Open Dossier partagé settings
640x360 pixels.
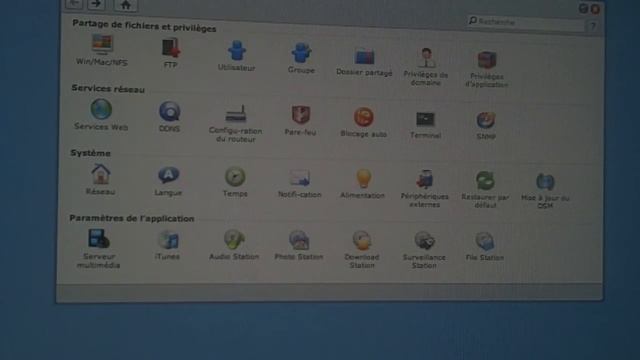point(364,61)
